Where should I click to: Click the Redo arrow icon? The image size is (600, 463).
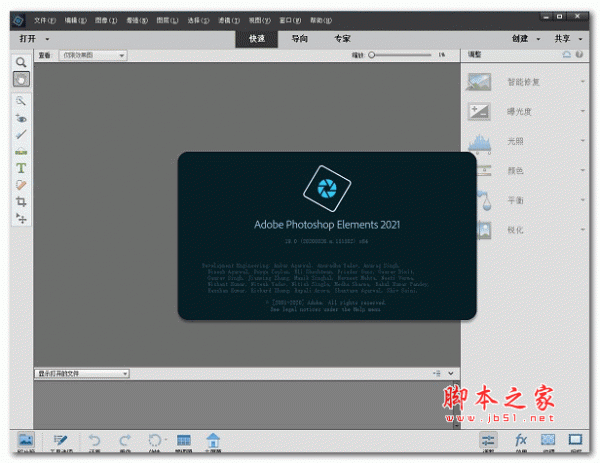(125, 442)
